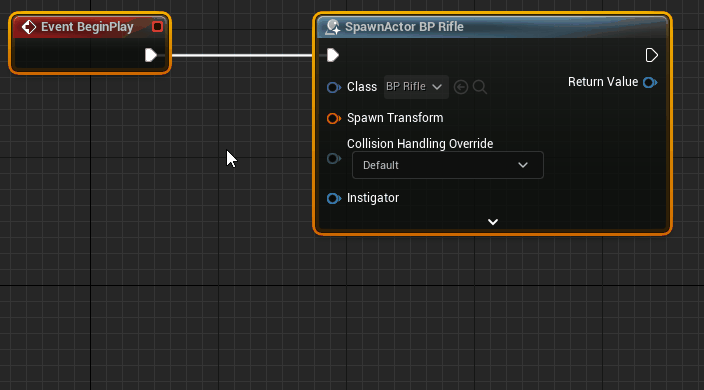This screenshot has width=704, height=390.
Task: Click the Collision Handling Override label
Action: (x=420, y=144)
